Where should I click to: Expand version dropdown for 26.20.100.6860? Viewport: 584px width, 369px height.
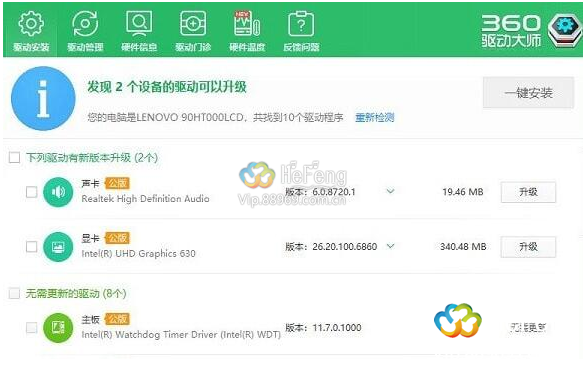(390, 246)
